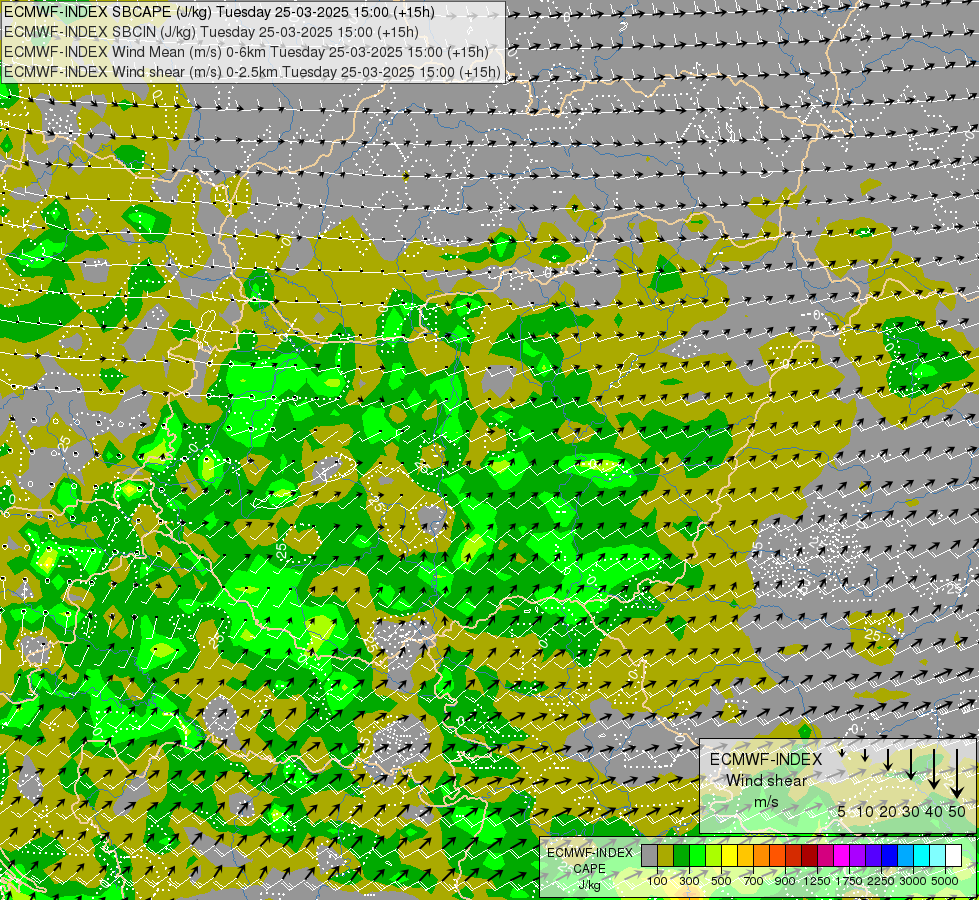Click the bright cyan CAPE legend swatch
Image resolution: width=979 pixels, height=900 pixels.
pos(922,856)
